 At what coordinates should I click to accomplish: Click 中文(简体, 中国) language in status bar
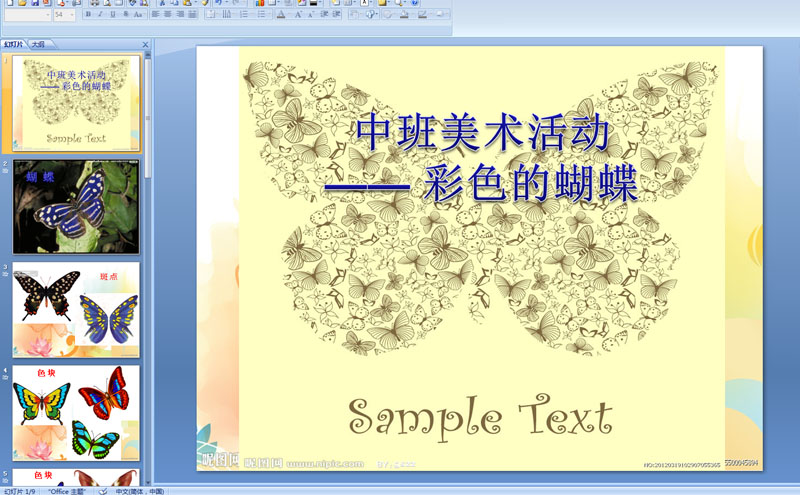pyautogui.click(x=139, y=491)
